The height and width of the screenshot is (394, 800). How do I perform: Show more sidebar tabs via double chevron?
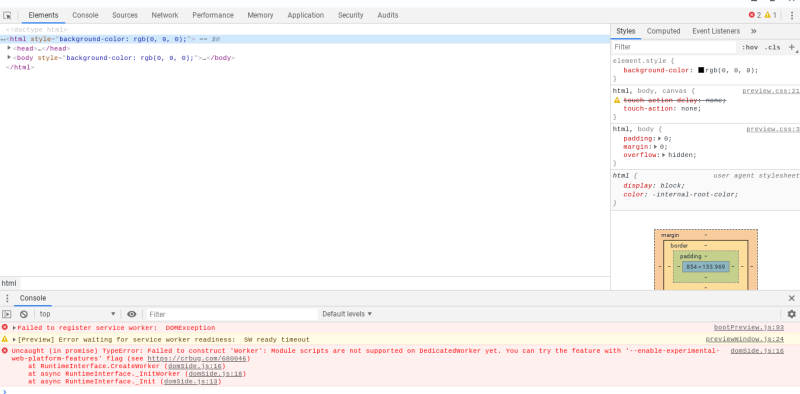[x=754, y=31]
